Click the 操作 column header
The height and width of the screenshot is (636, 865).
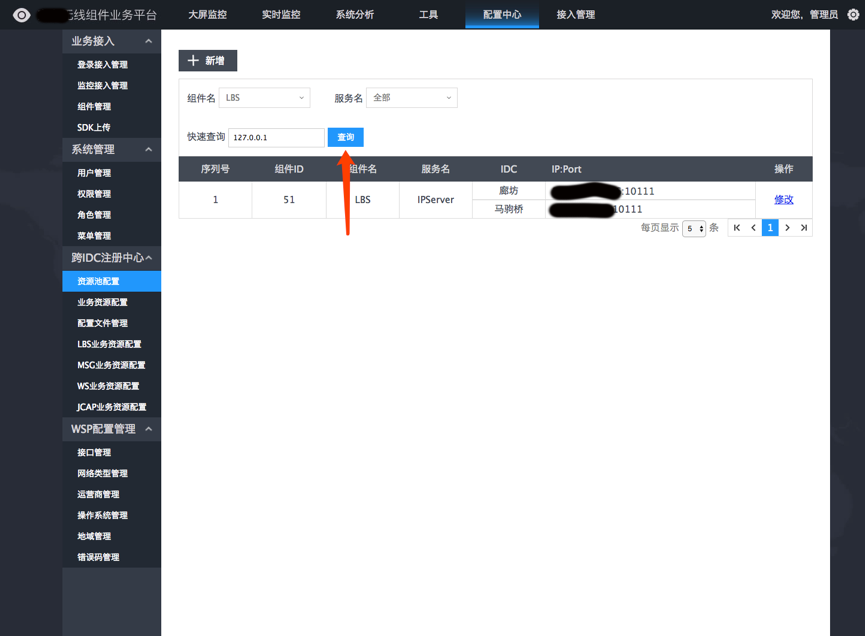pyautogui.click(x=783, y=169)
